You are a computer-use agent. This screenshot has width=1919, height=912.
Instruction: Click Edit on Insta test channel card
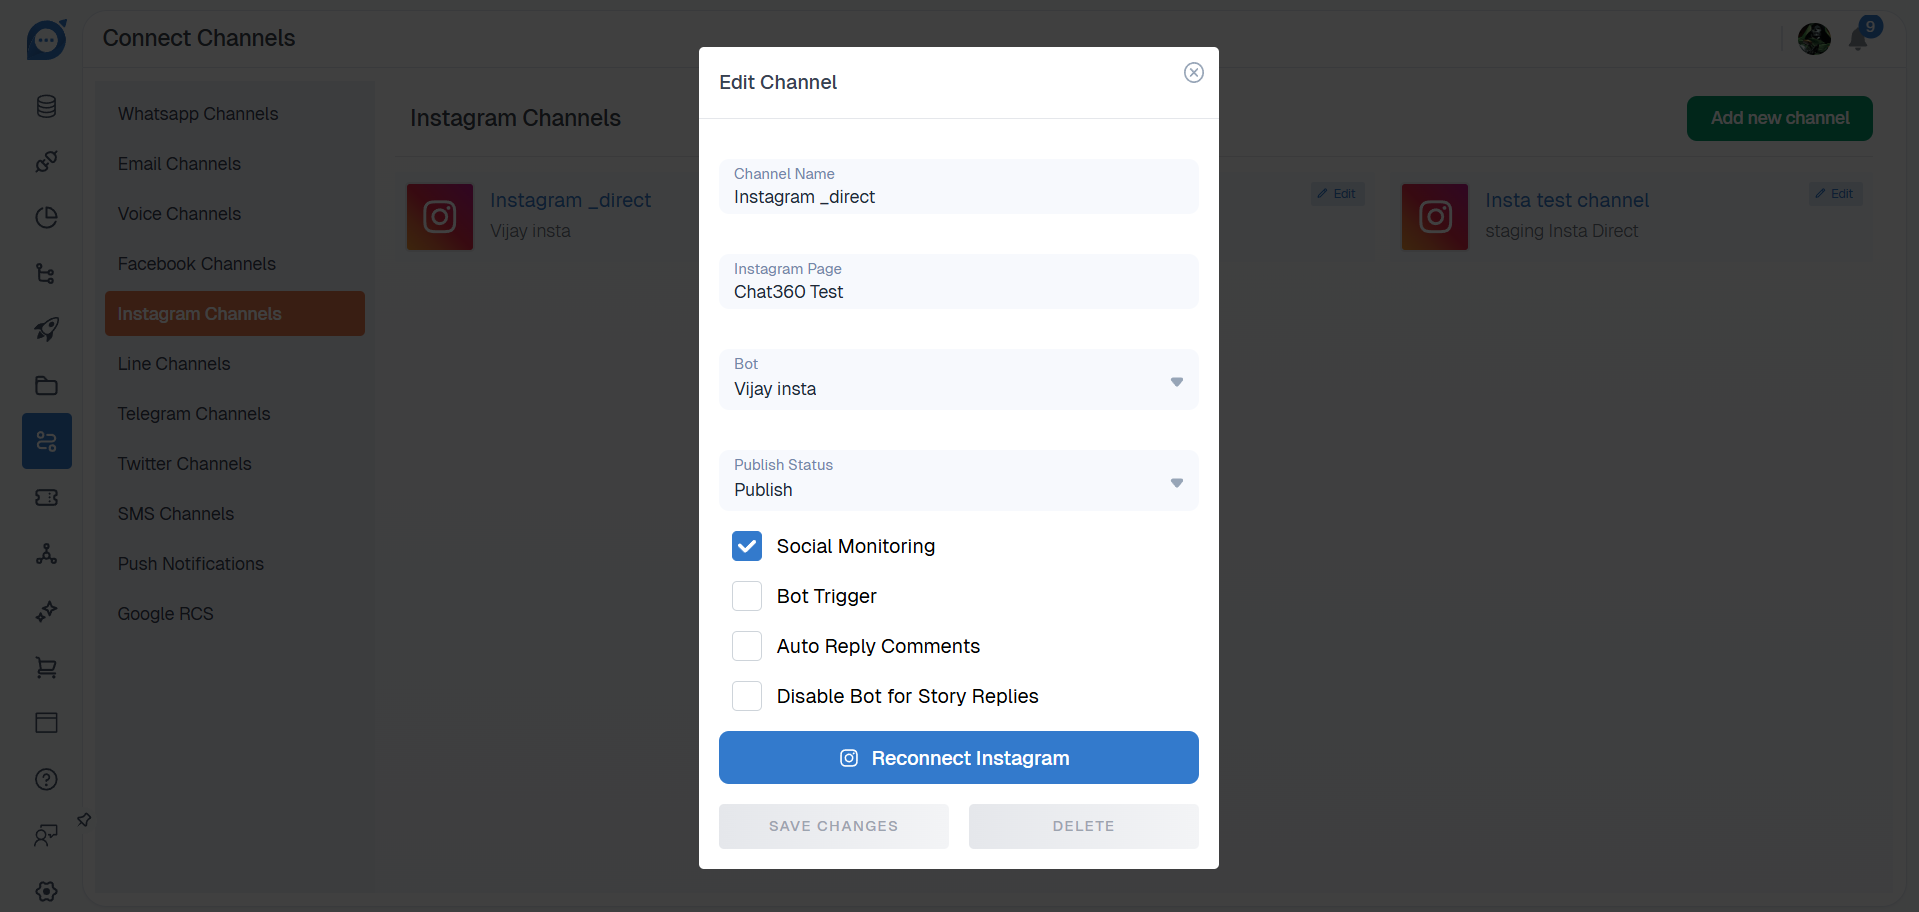[x=1835, y=194]
